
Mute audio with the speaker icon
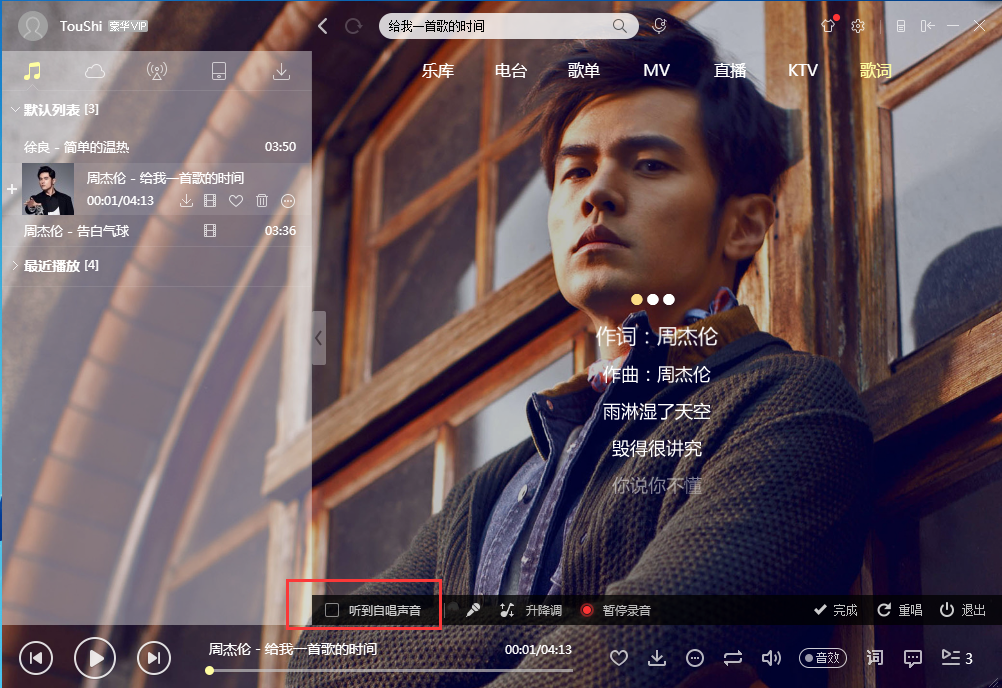(770, 658)
